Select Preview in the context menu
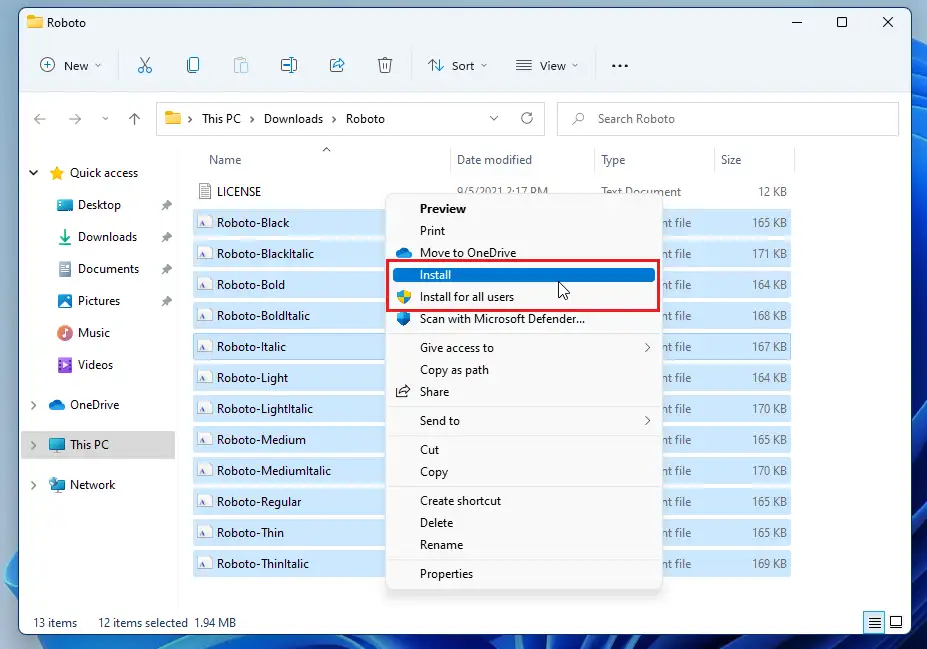The width and height of the screenshot is (927, 649). pyautogui.click(x=524, y=209)
